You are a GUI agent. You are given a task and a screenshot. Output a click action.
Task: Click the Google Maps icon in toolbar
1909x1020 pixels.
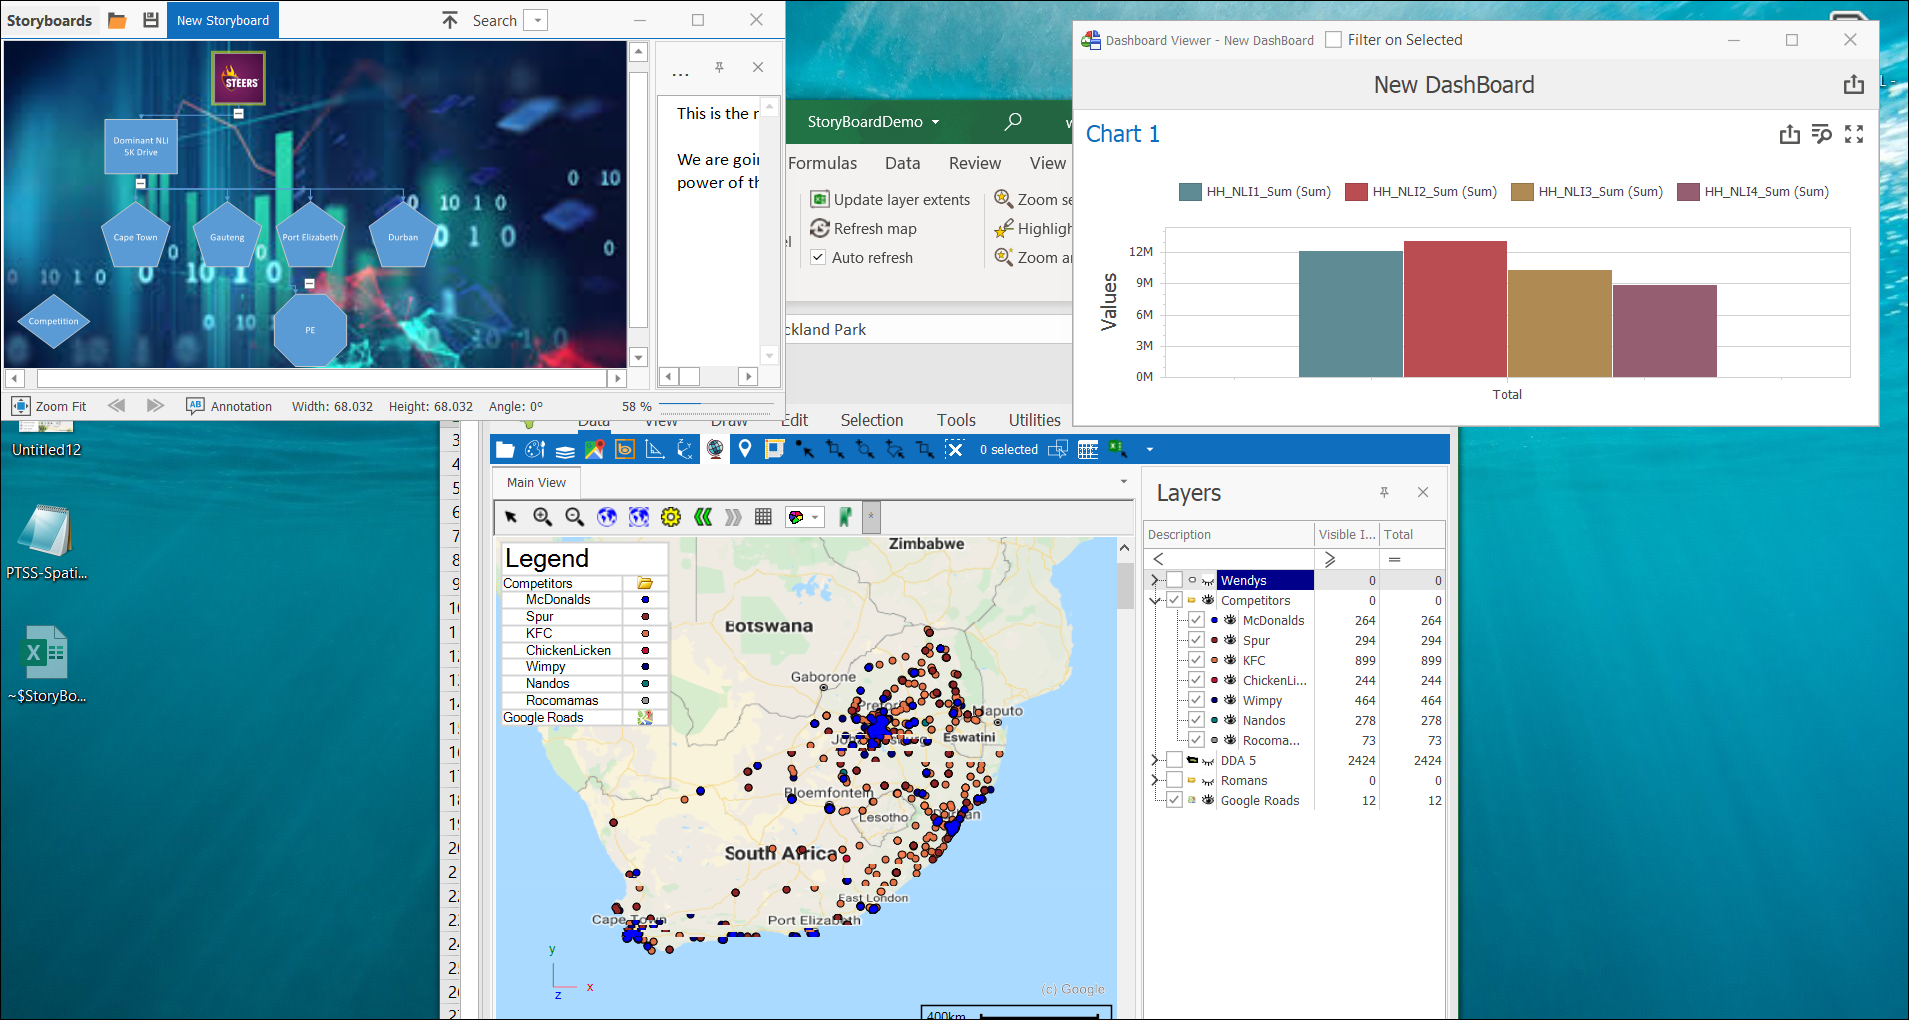[x=595, y=450]
